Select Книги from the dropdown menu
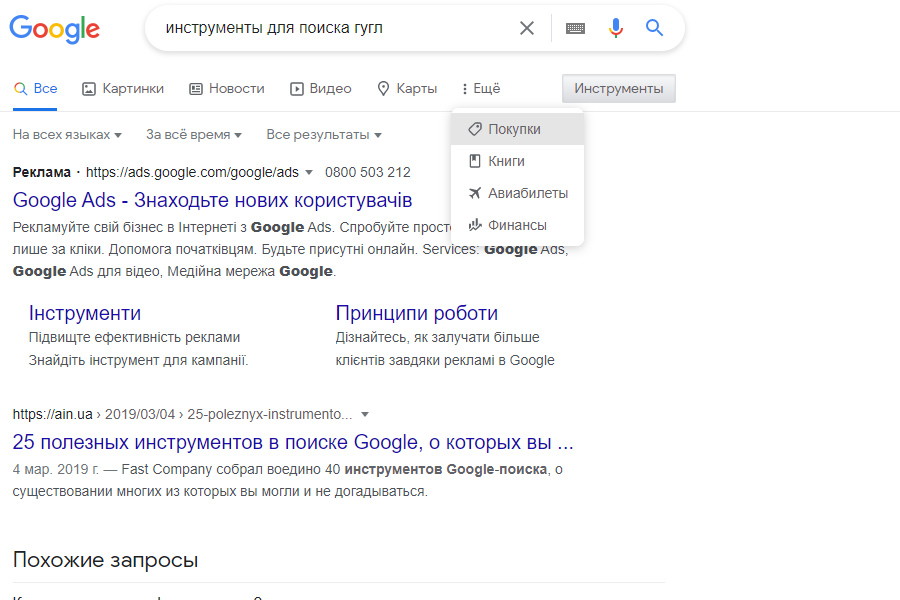Image resolution: width=900 pixels, height=600 pixels. (x=506, y=161)
